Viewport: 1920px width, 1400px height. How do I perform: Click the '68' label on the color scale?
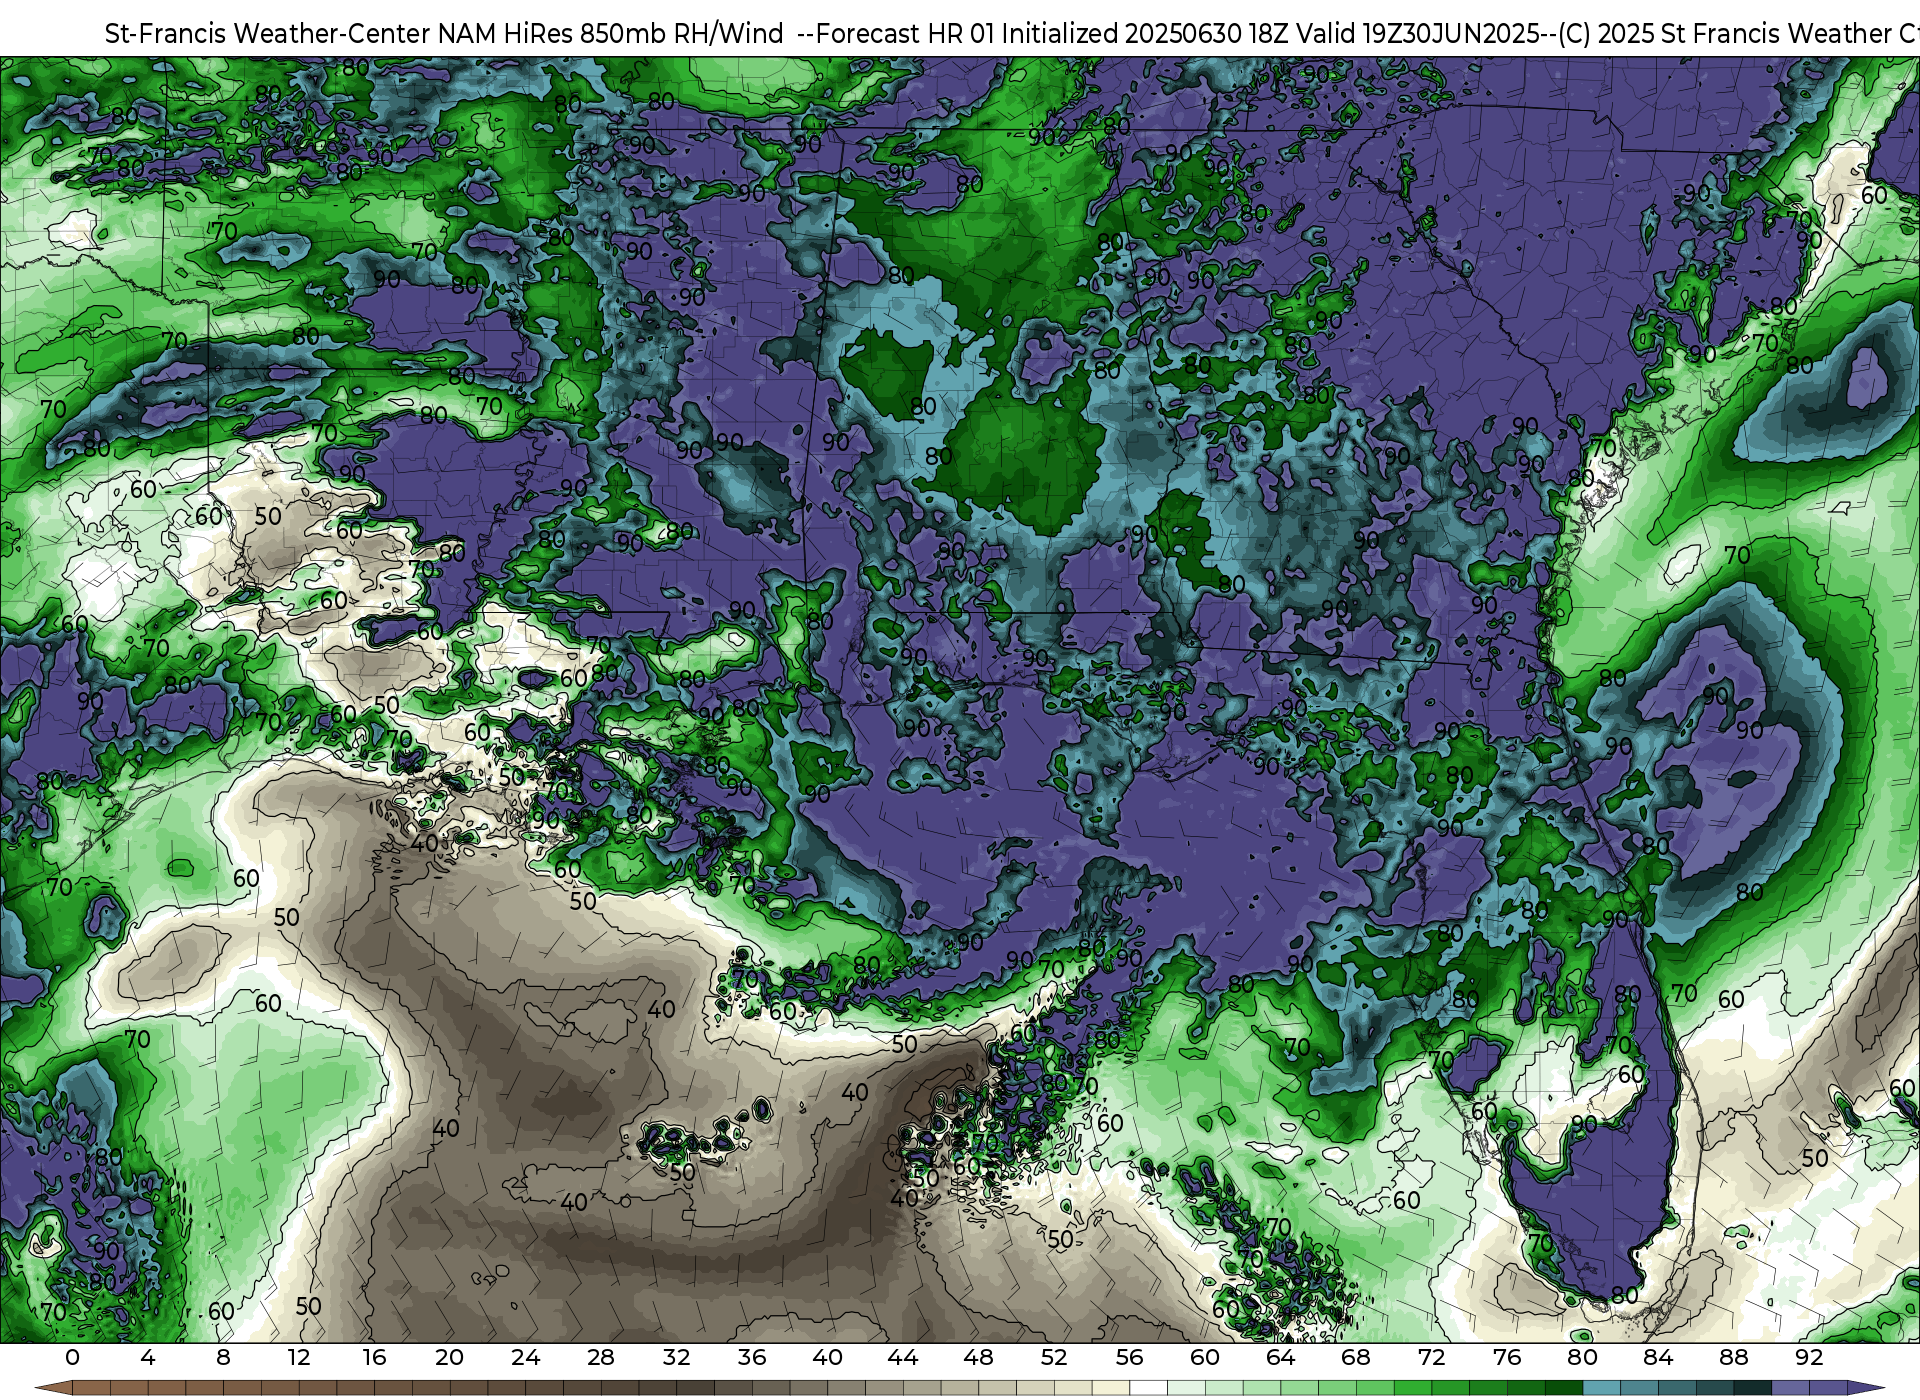[x=1356, y=1357]
